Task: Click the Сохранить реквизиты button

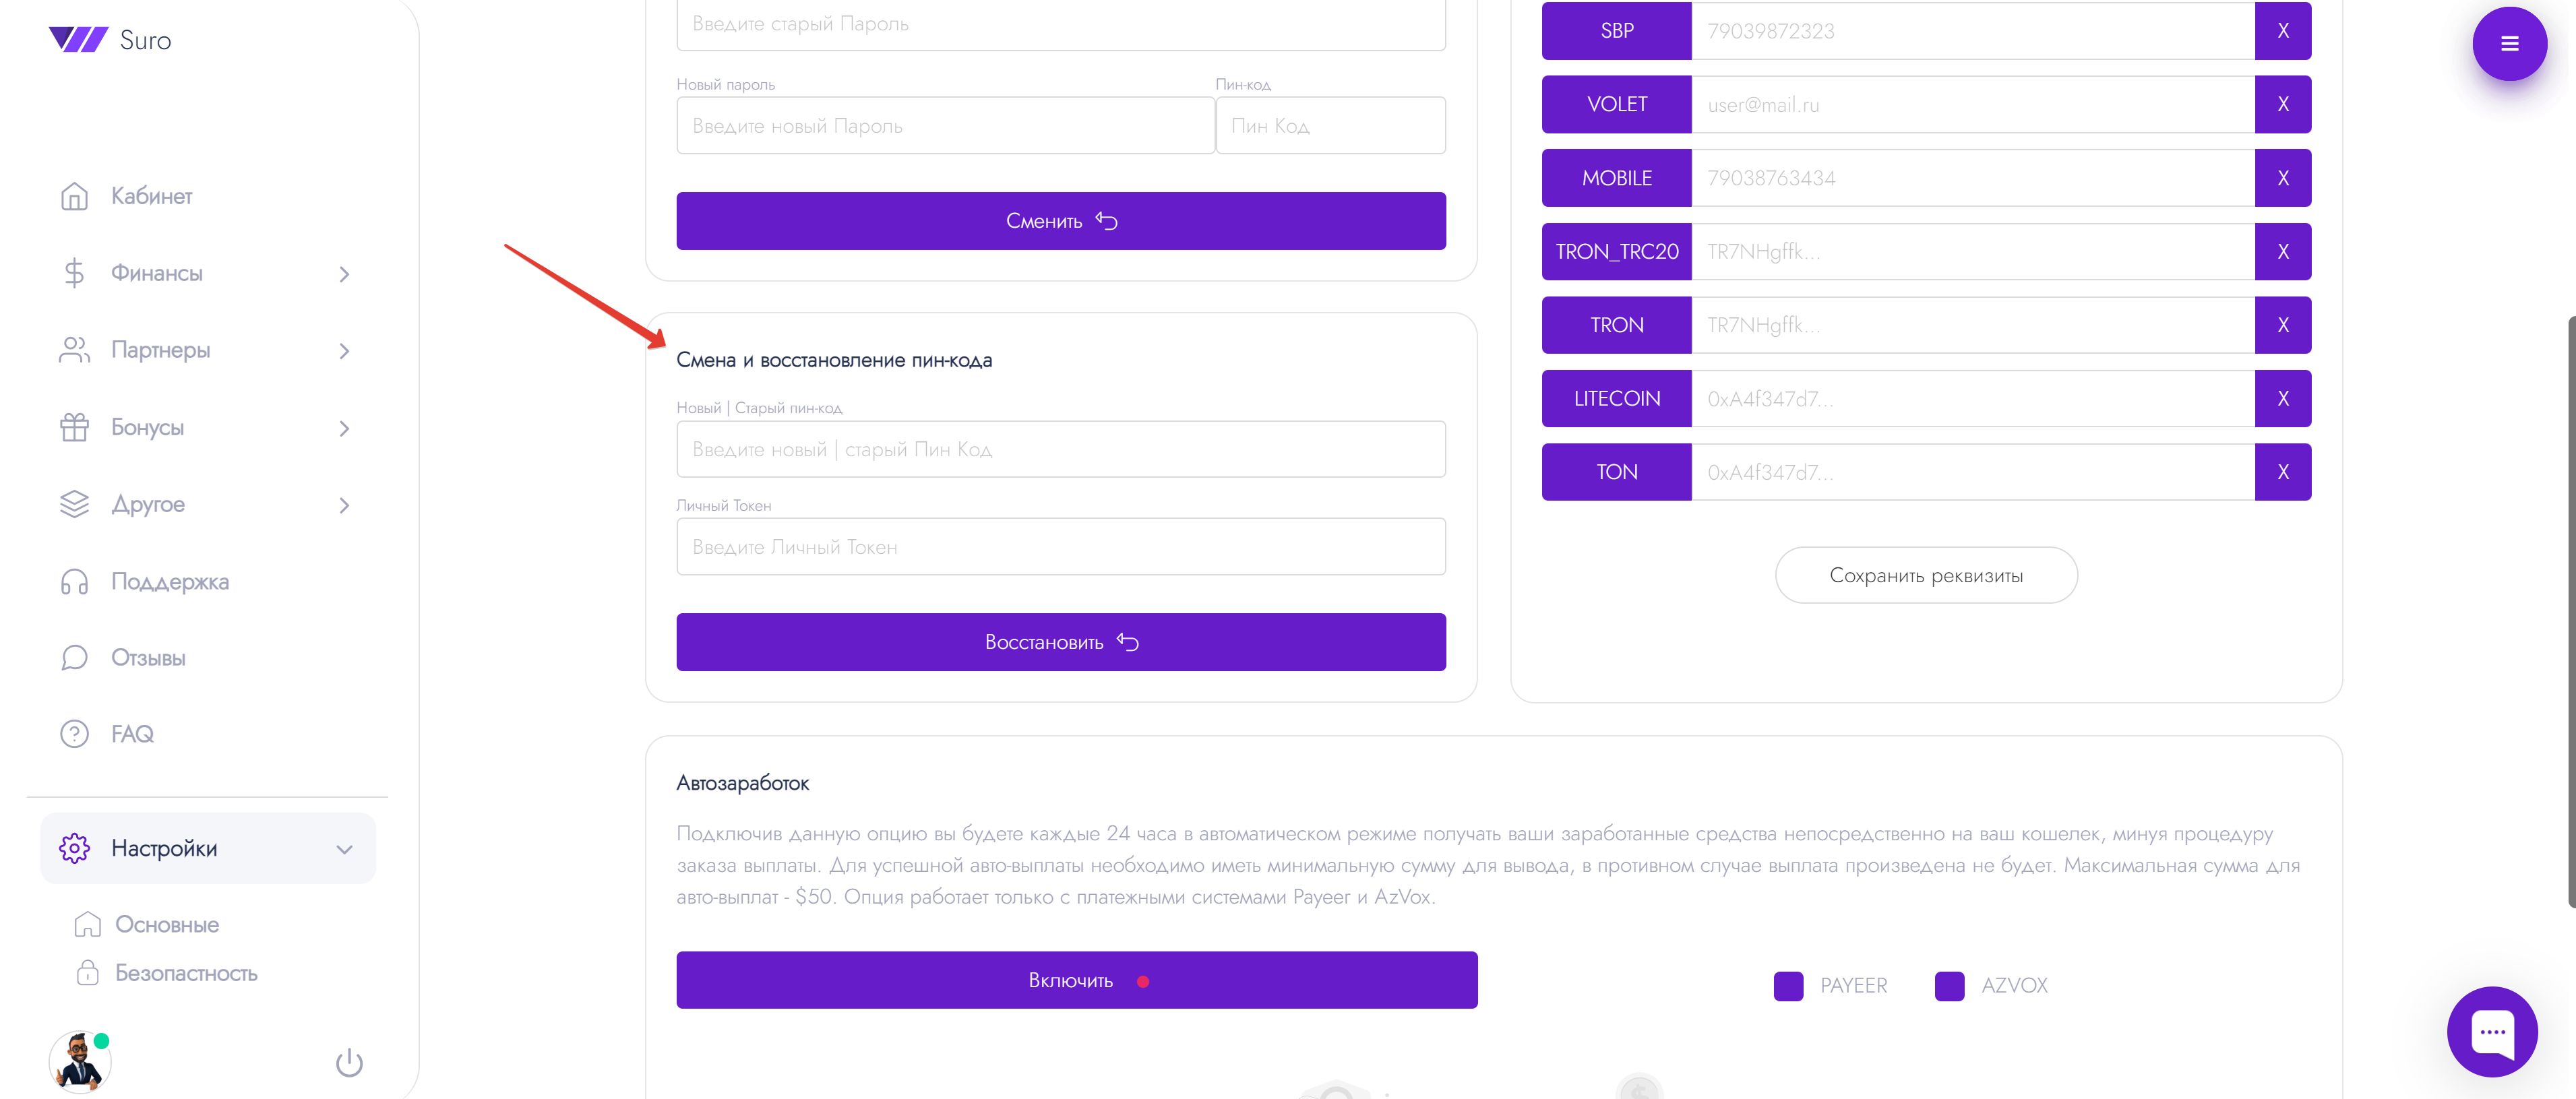Action: click(1926, 575)
